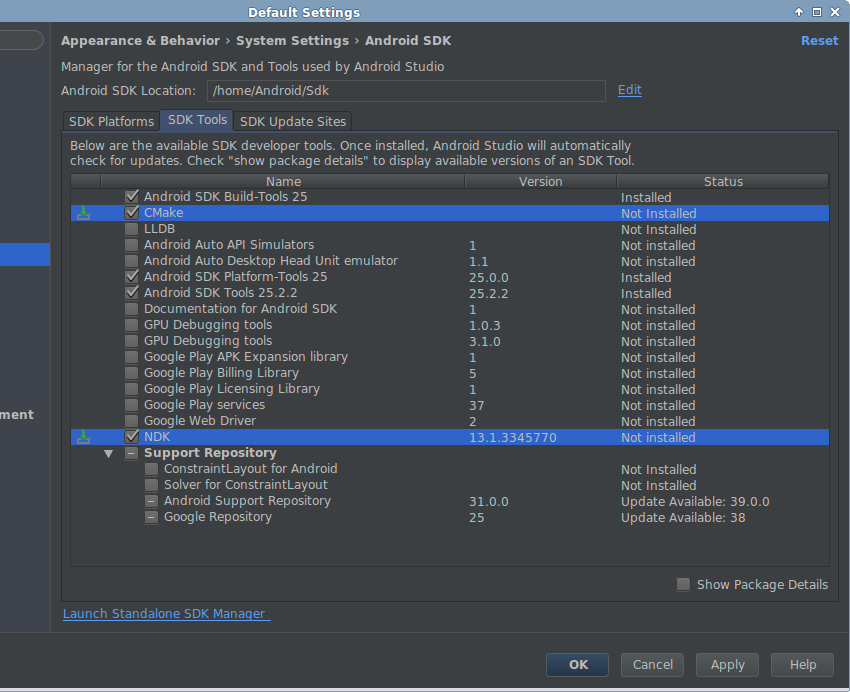
Task: Check the LLDB checkbox
Action: click(x=132, y=229)
